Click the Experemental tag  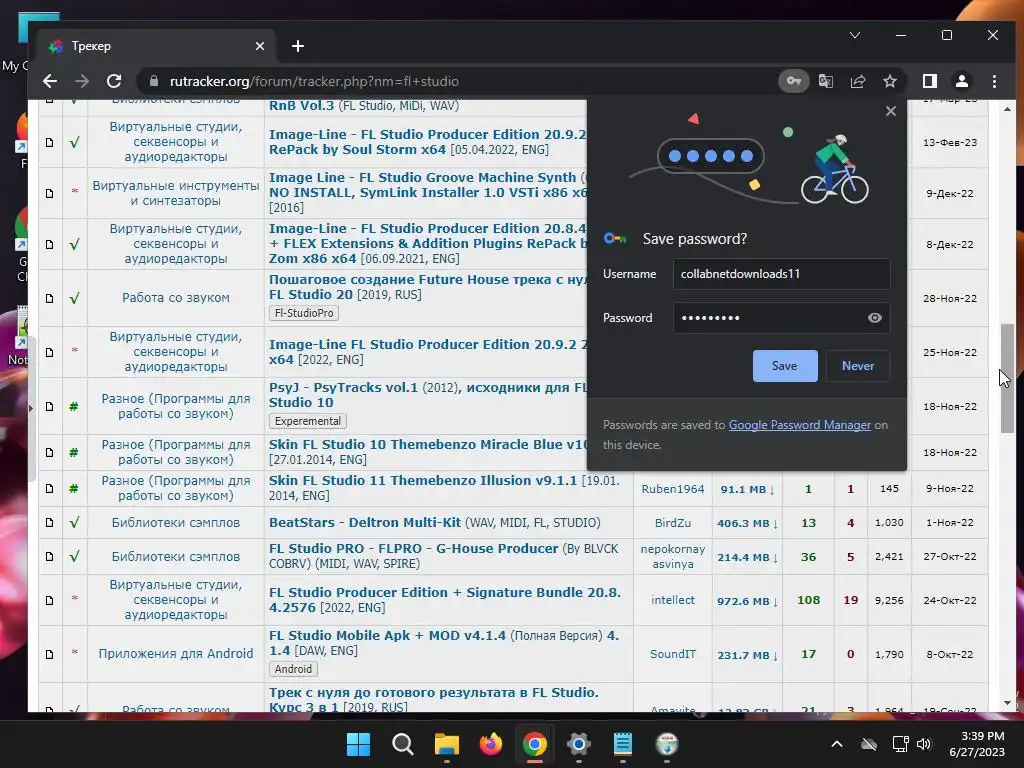308,421
